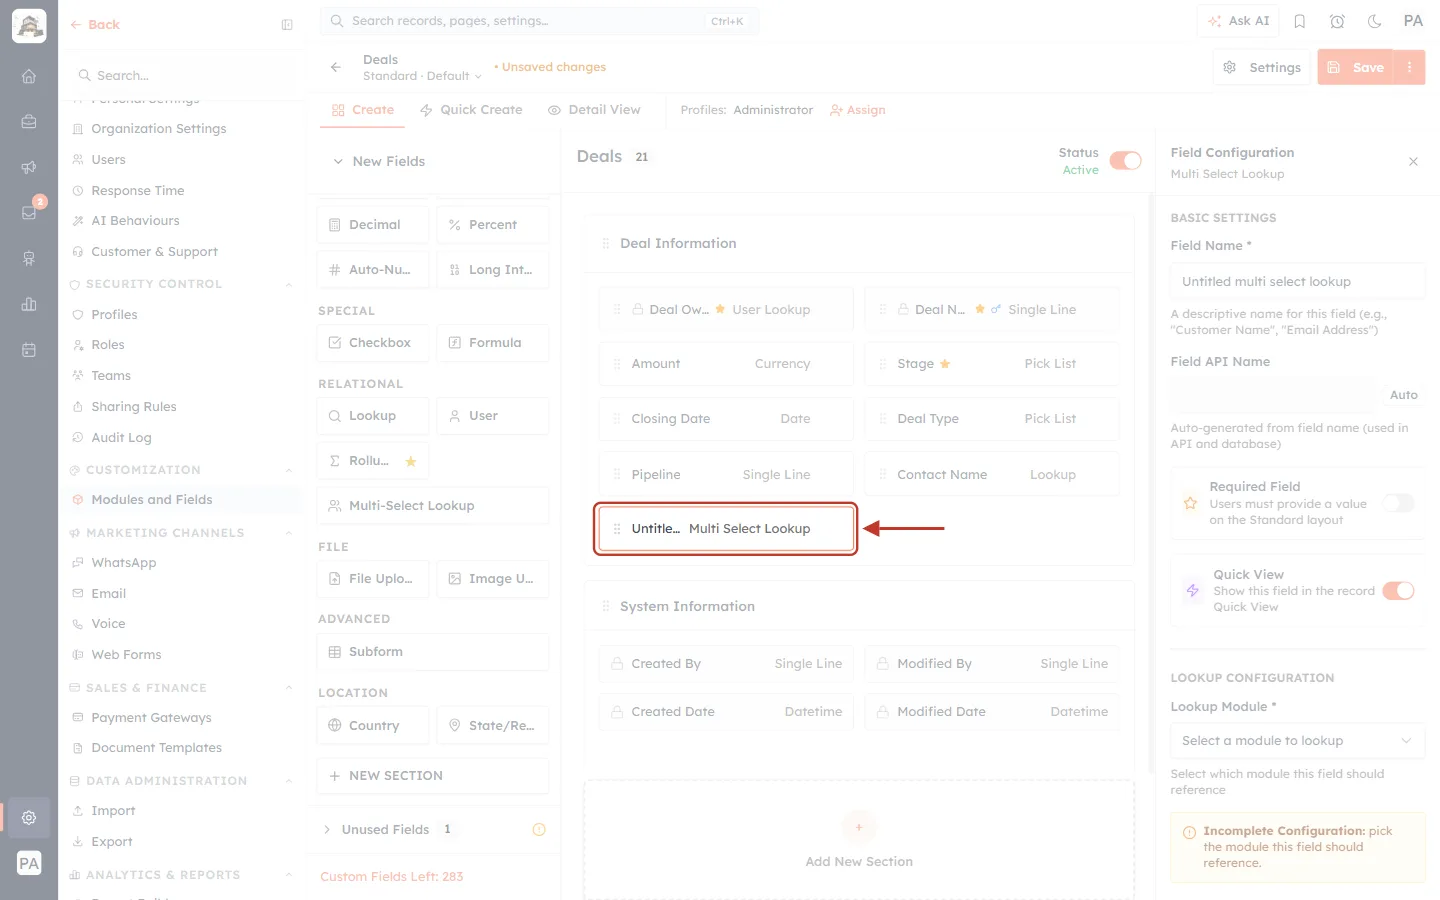
Task: Click the Field Name input box
Action: tap(1297, 281)
